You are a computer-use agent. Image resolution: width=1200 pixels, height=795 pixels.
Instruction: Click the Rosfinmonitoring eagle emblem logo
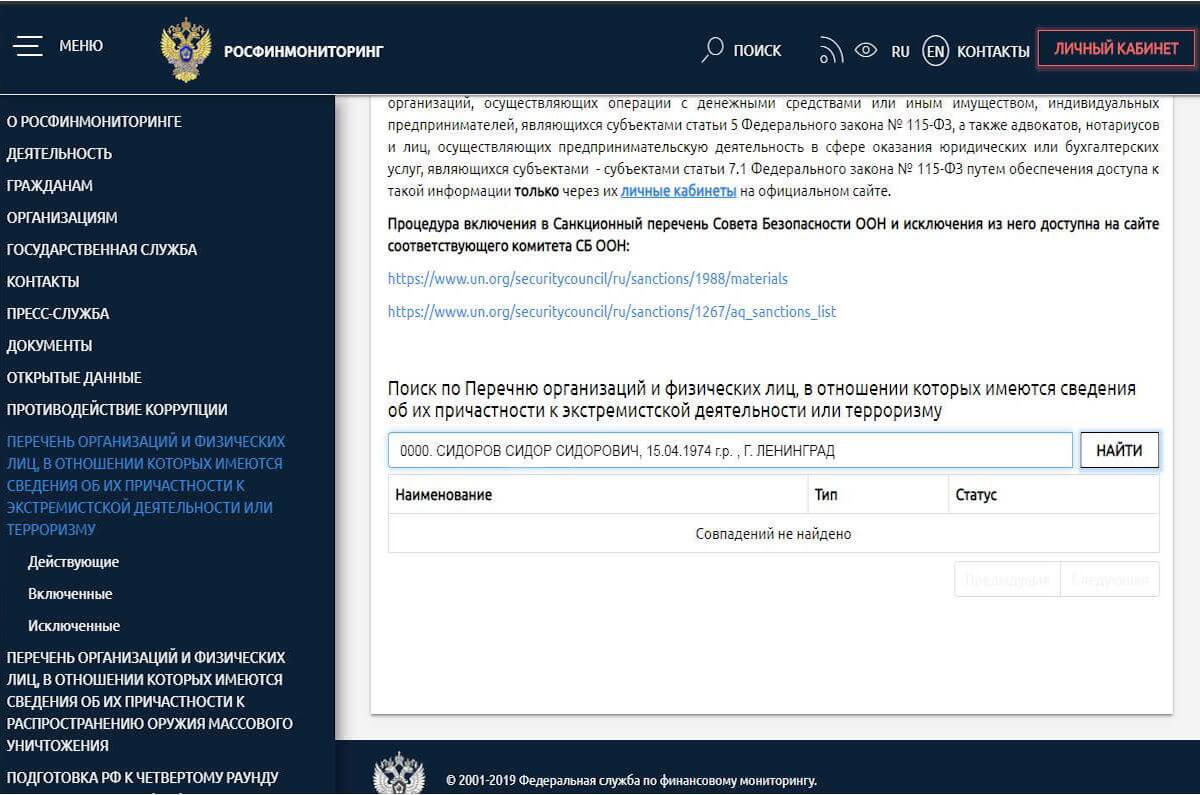pyautogui.click(x=185, y=50)
